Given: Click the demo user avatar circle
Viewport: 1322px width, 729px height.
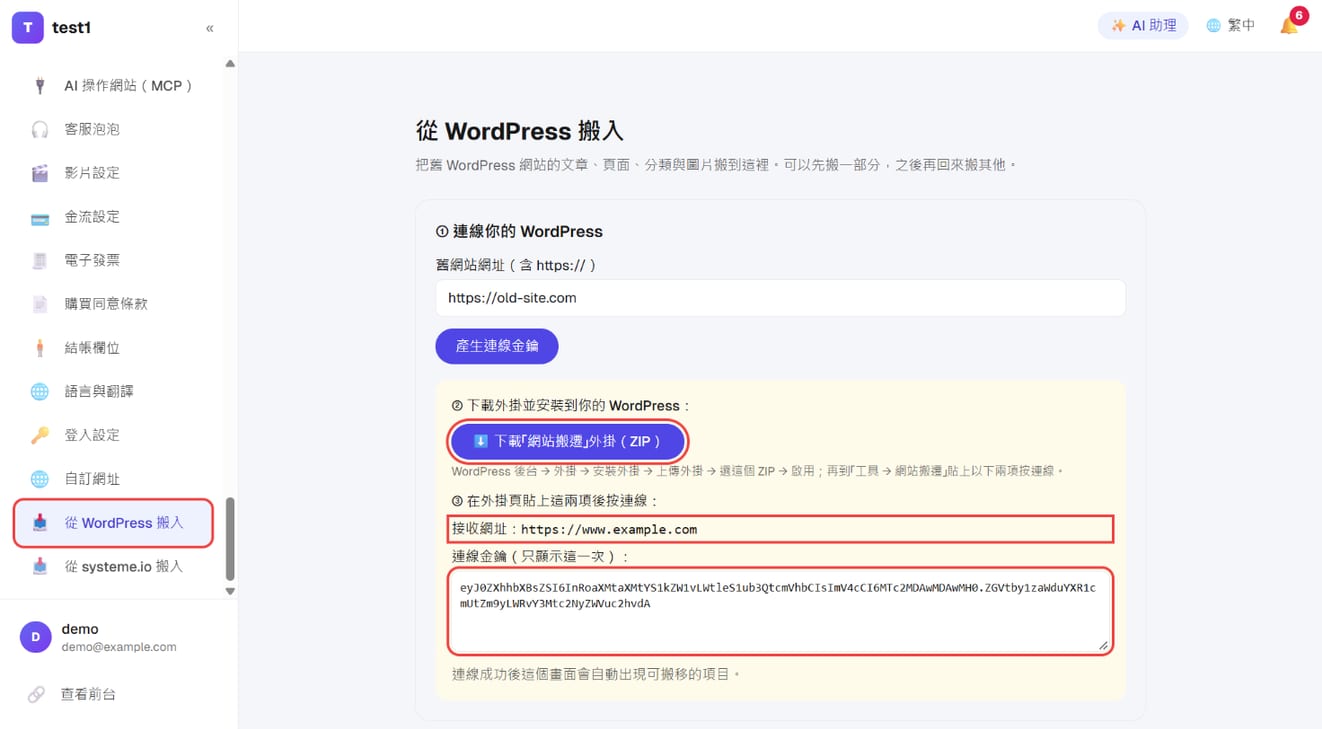Looking at the screenshot, I should 35,637.
